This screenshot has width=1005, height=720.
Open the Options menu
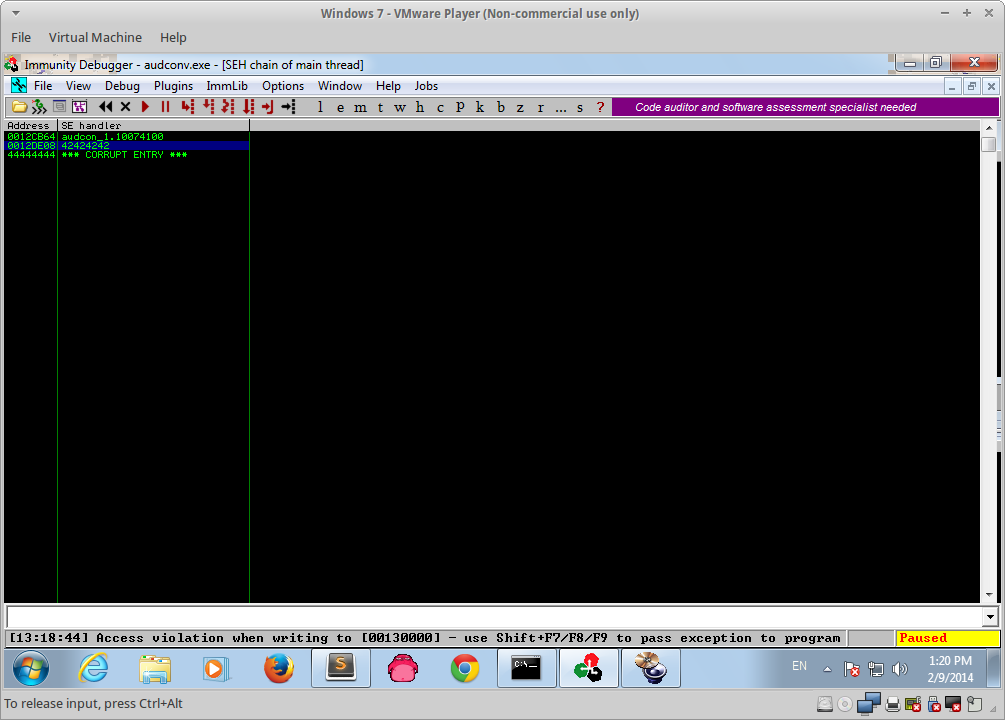click(283, 86)
